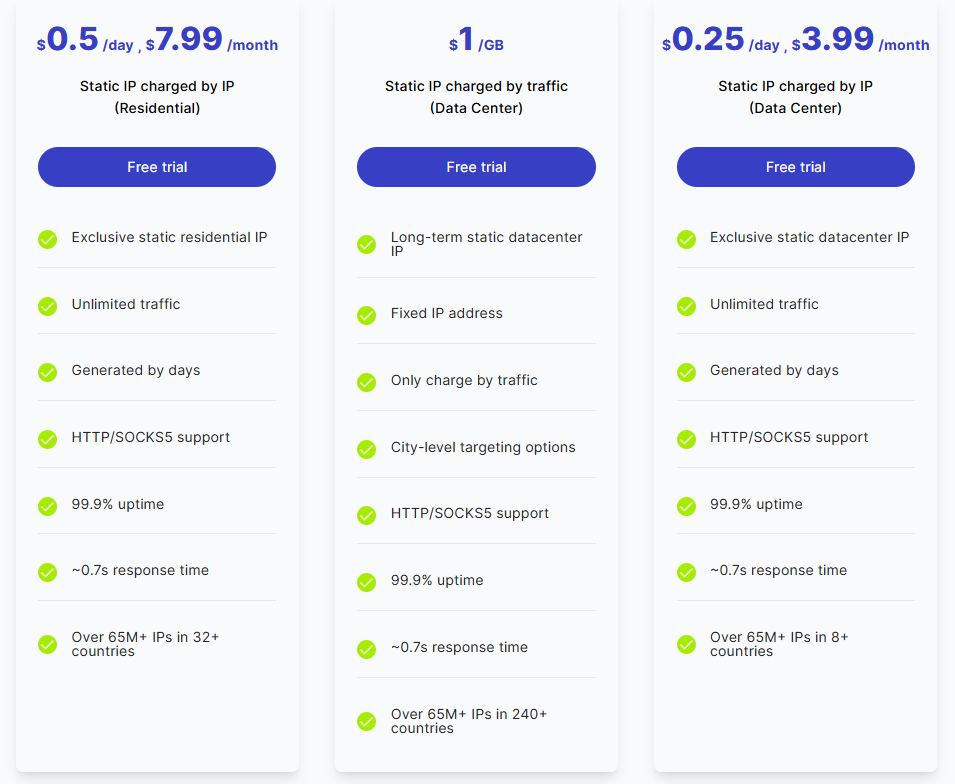
Task: Click the checkmark next to 'Over 65M+ IPs in 8+ countries'
Action: click(x=686, y=645)
